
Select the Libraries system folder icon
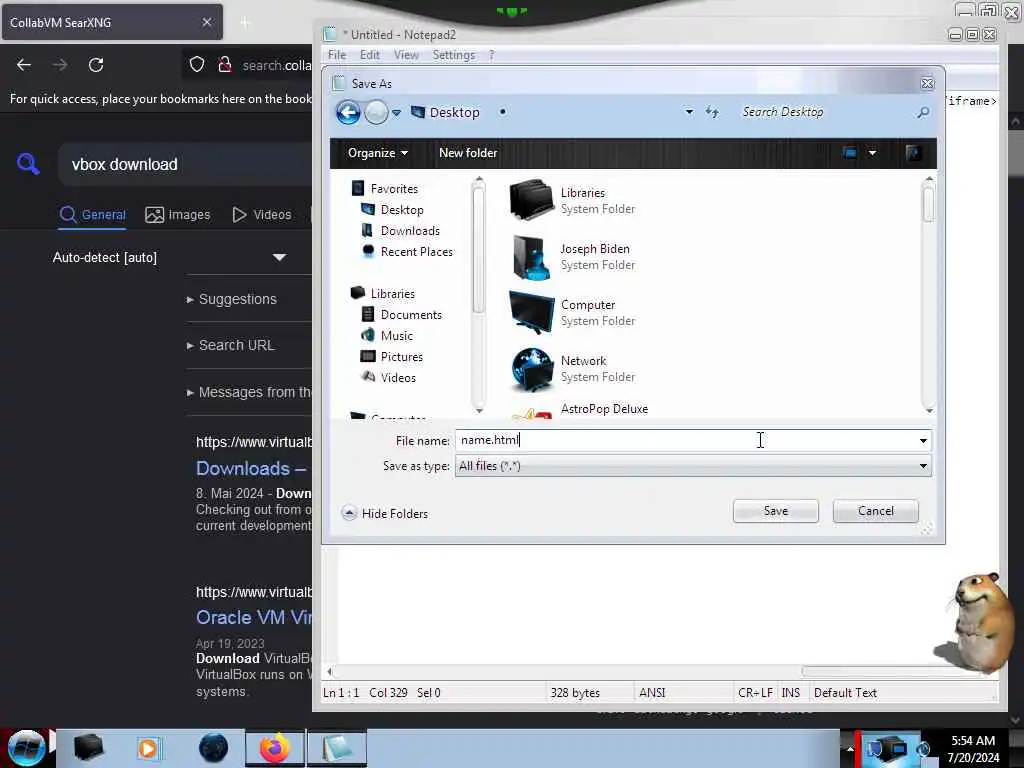tap(532, 200)
